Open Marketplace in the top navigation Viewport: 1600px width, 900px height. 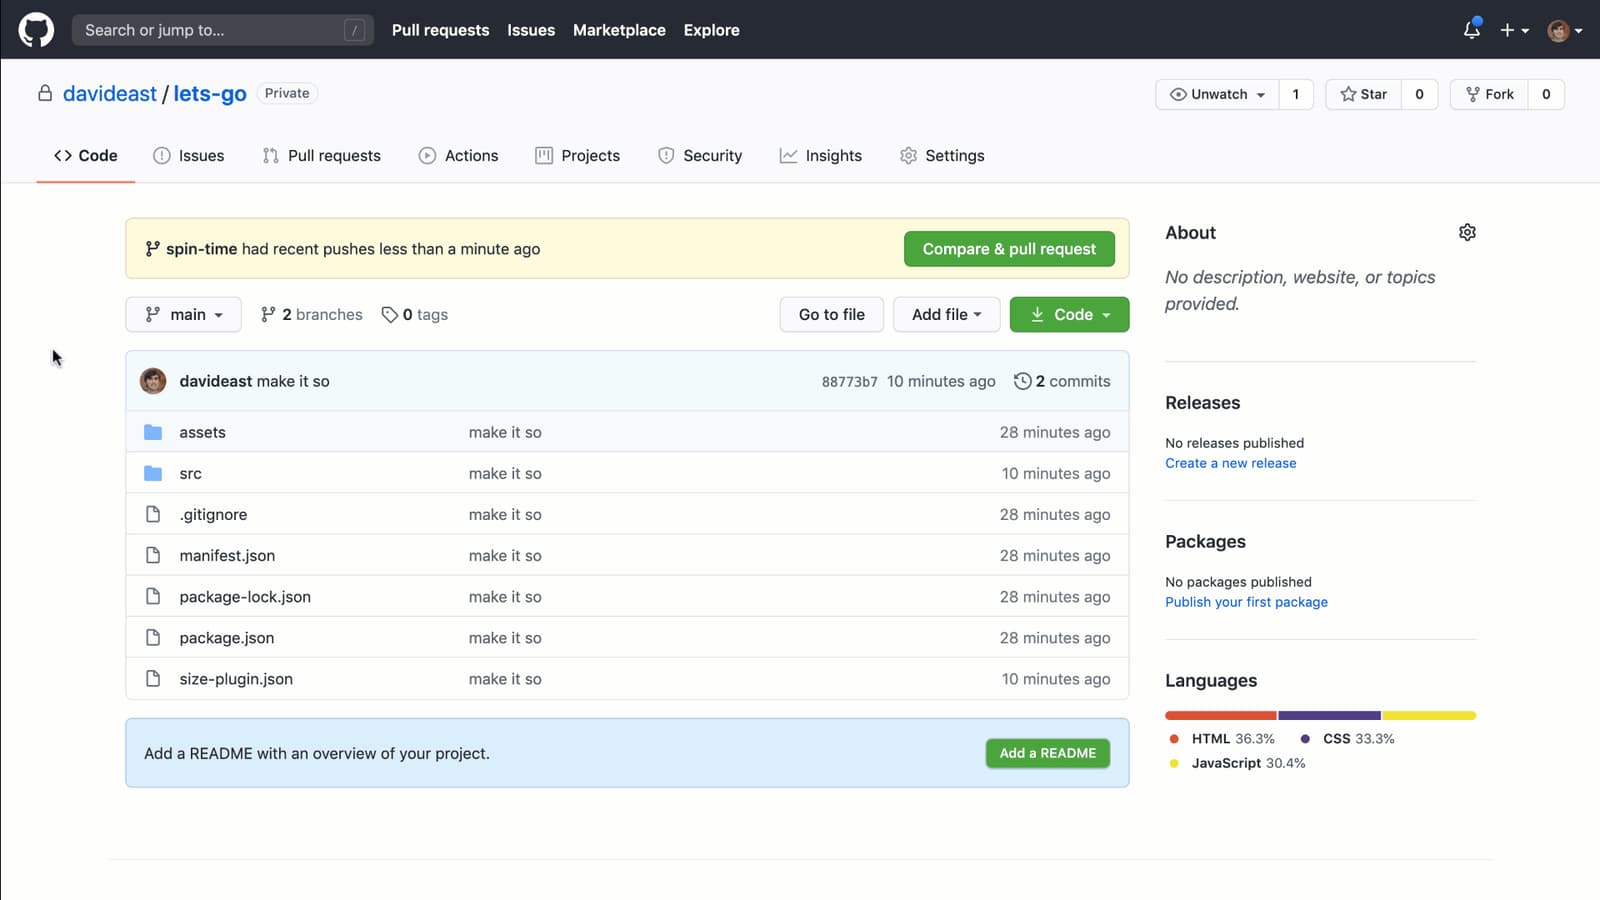click(619, 30)
